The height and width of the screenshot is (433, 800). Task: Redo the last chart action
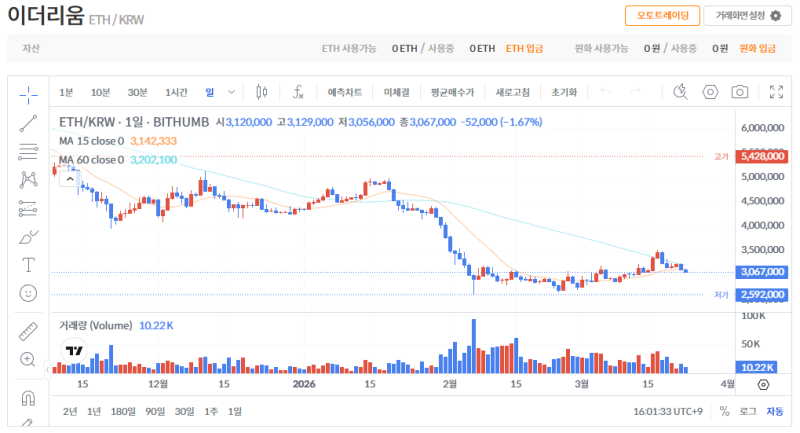(635, 92)
